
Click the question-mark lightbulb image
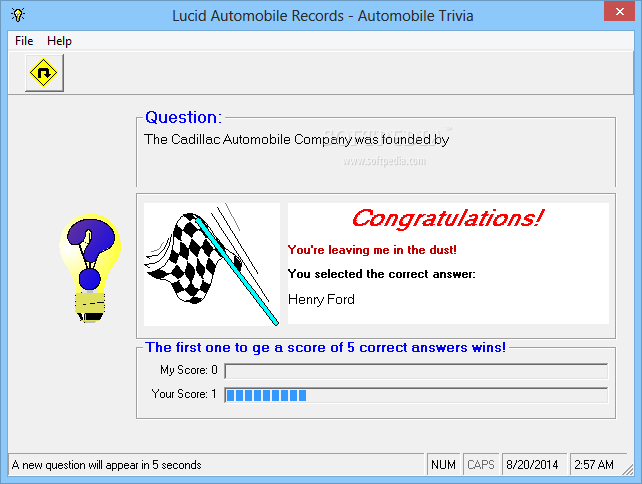(90, 268)
